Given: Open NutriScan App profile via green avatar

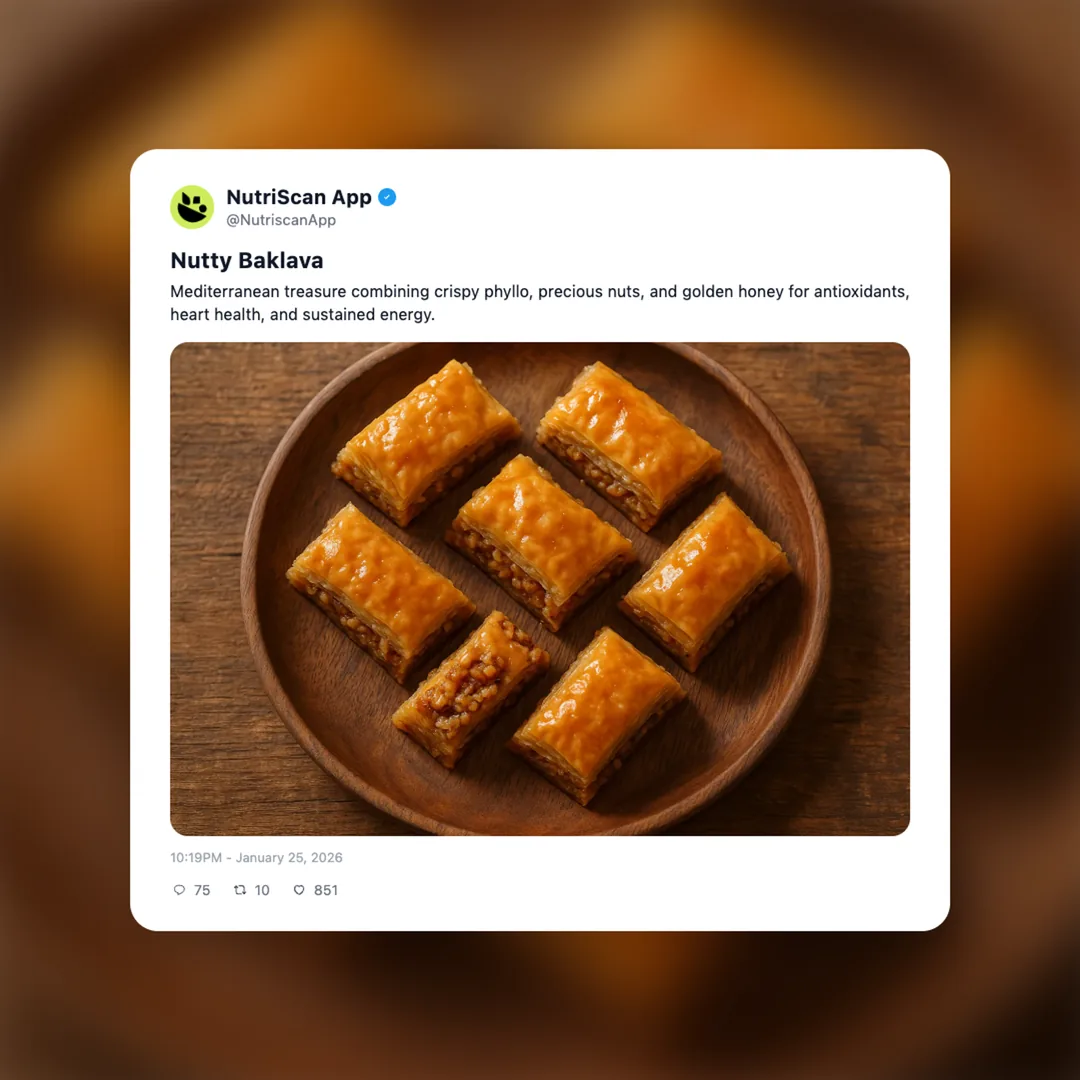Looking at the screenshot, I should (x=192, y=206).
